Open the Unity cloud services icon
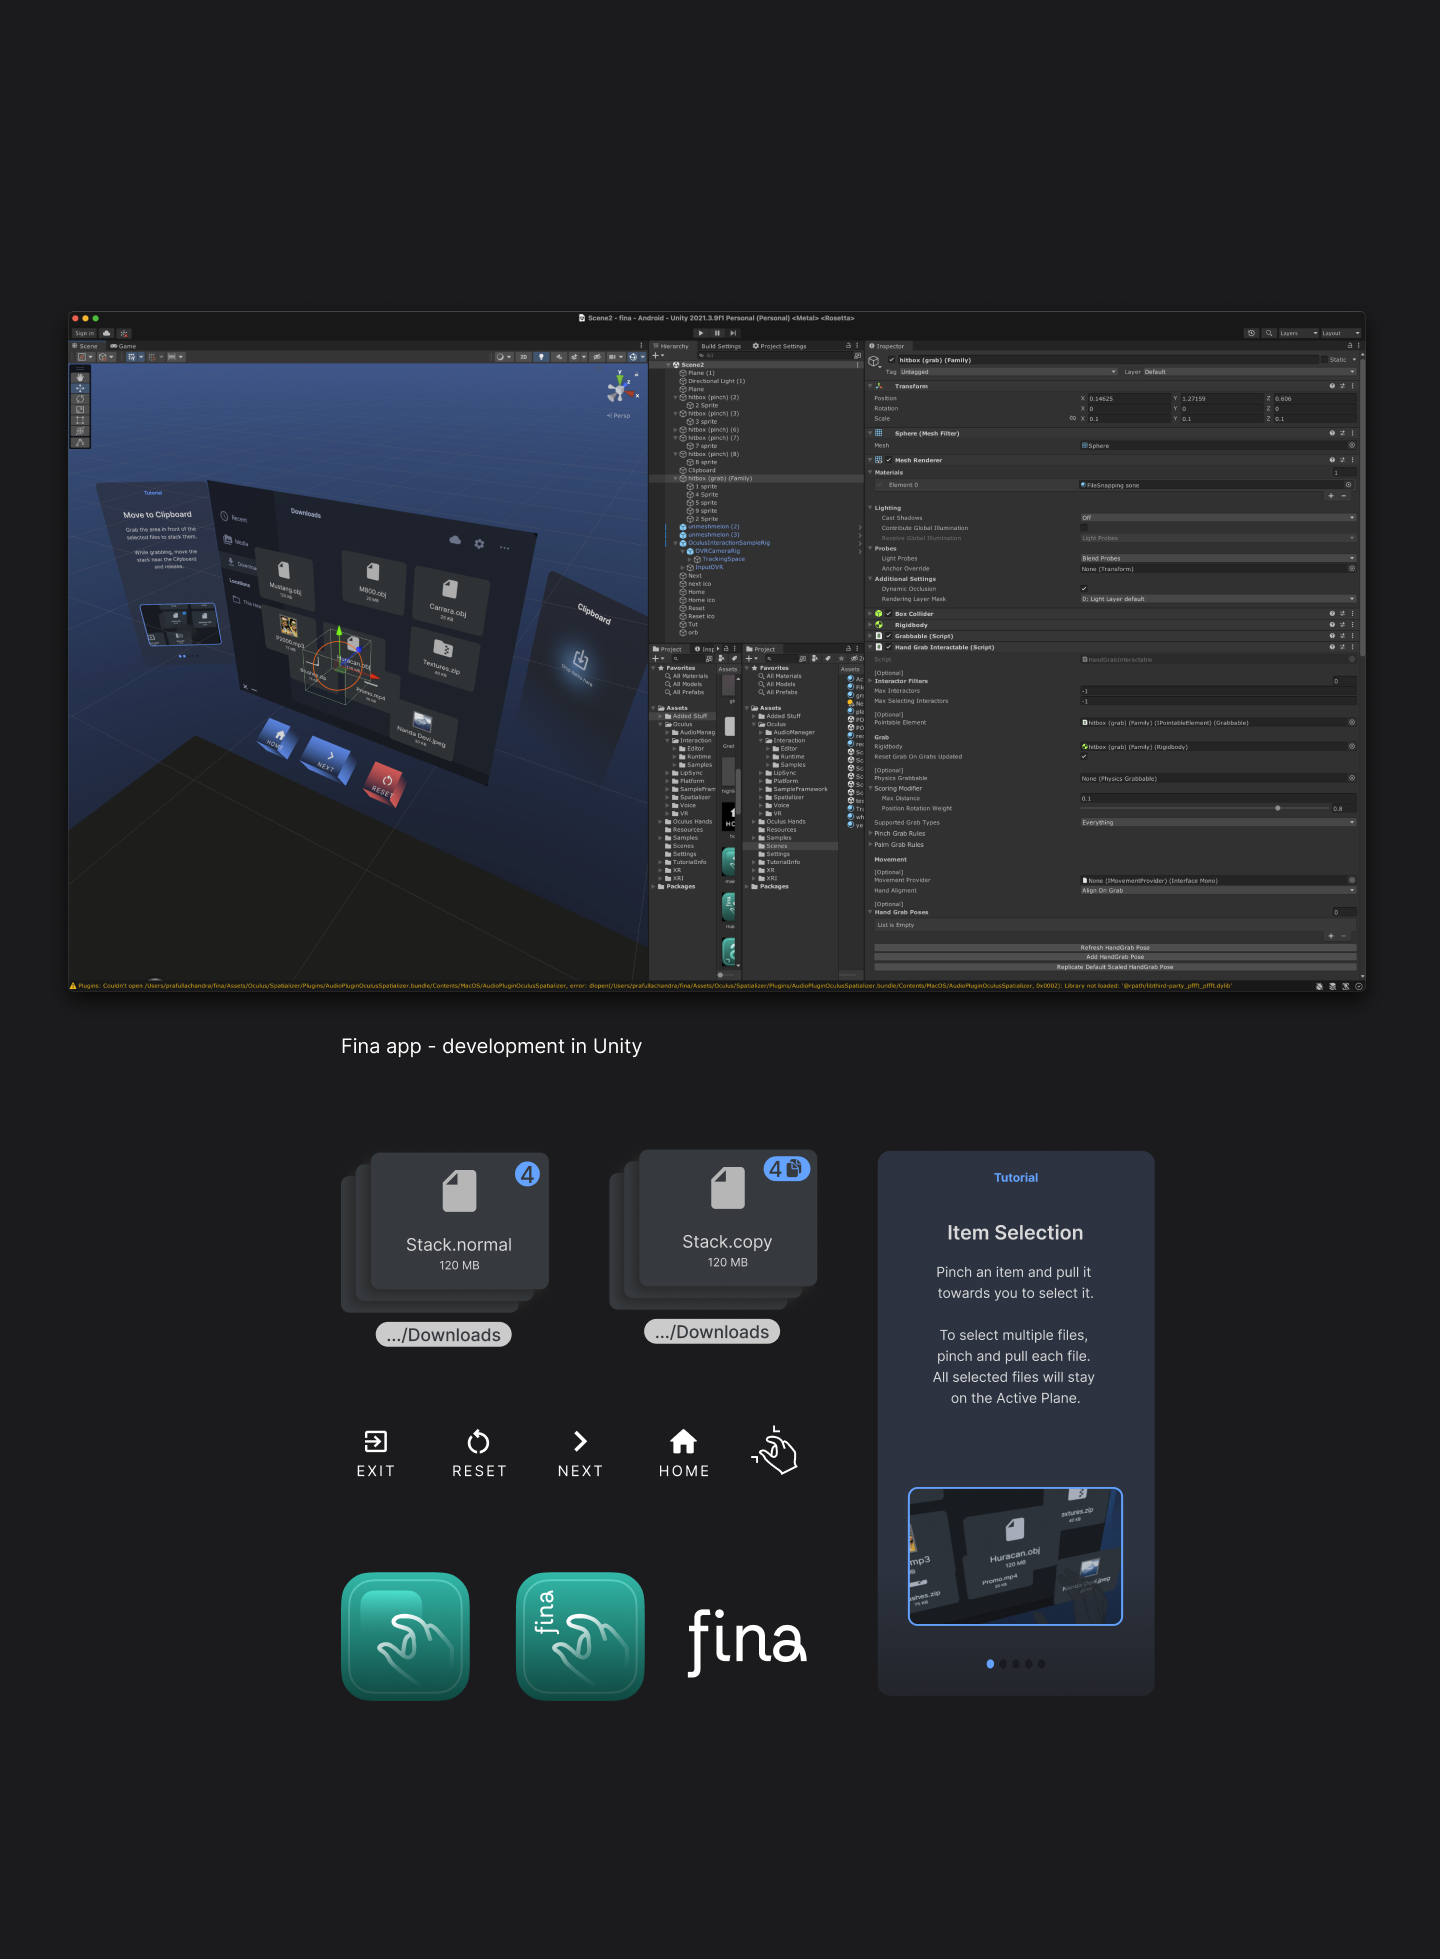Viewport: 1440px width, 1959px height. (x=107, y=333)
